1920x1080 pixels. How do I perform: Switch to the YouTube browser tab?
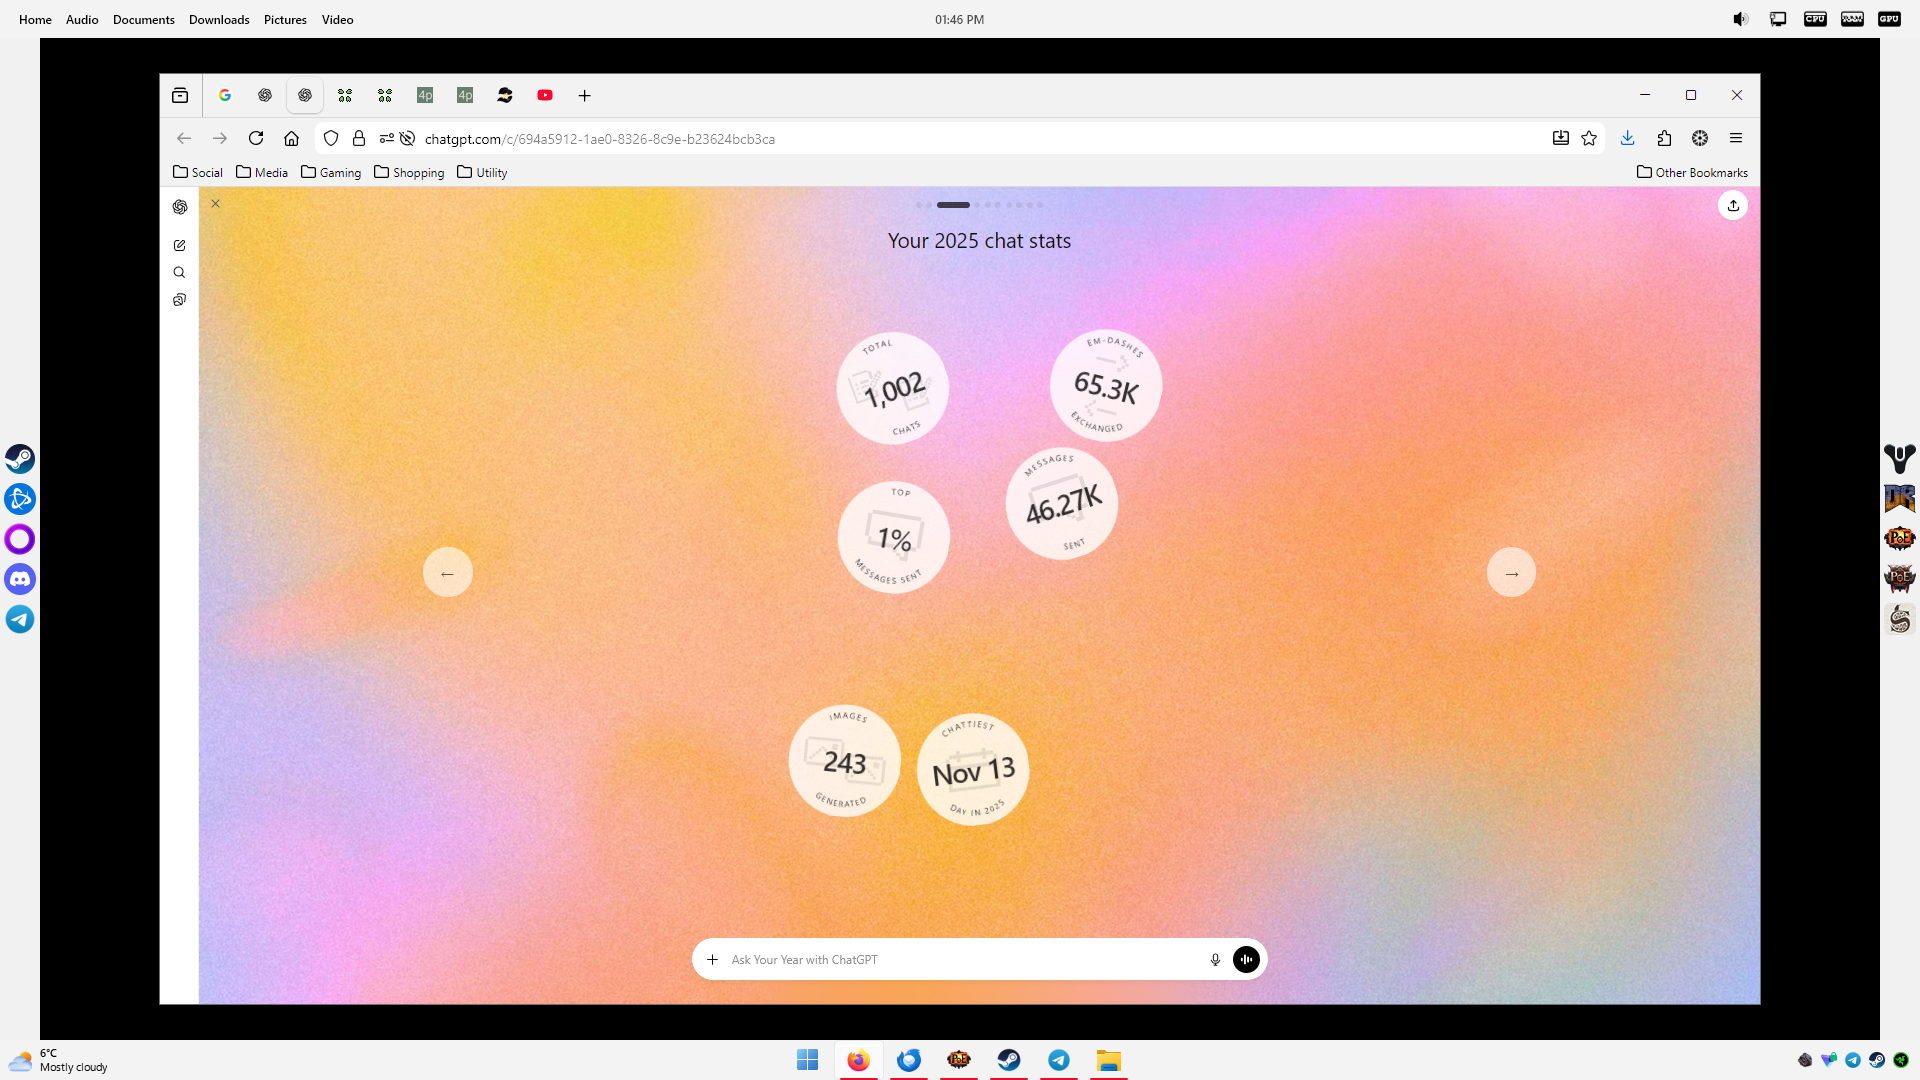tap(545, 95)
